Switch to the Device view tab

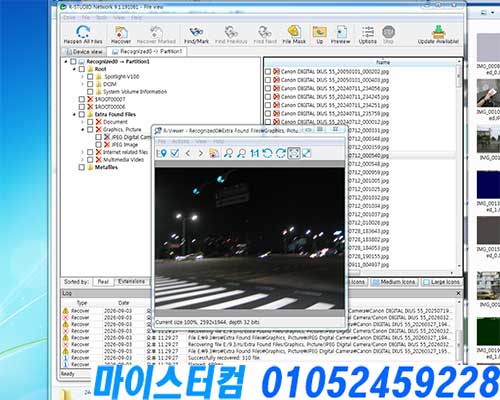click(84, 52)
